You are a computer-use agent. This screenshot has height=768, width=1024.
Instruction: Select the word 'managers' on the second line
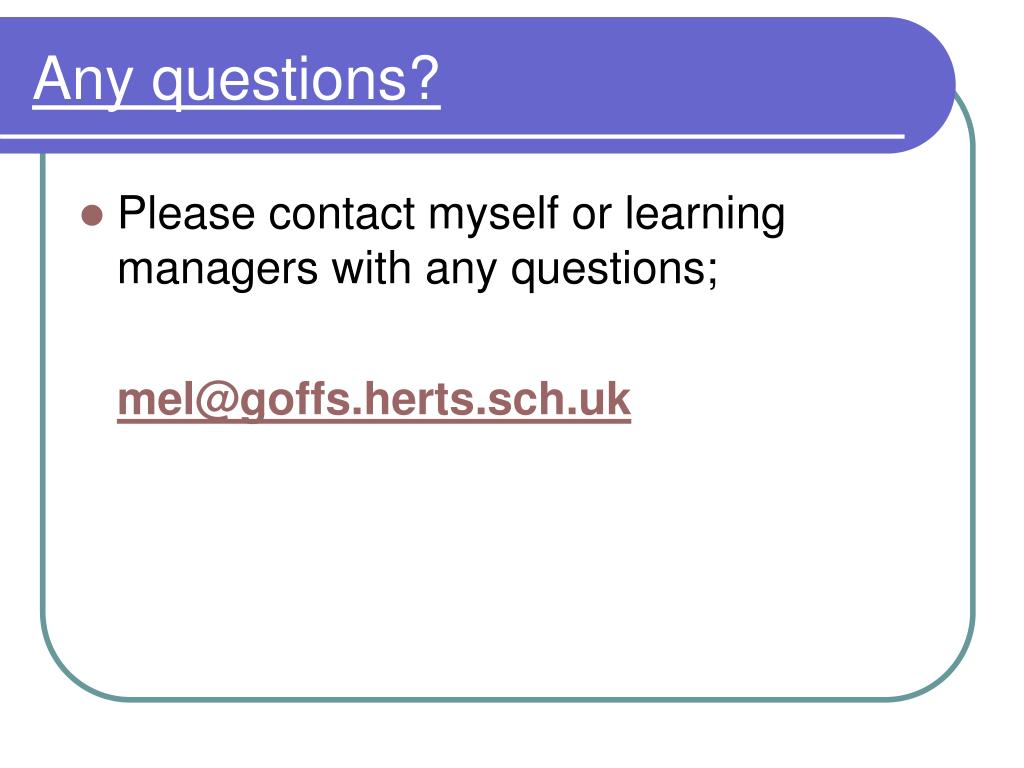click(x=217, y=270)
